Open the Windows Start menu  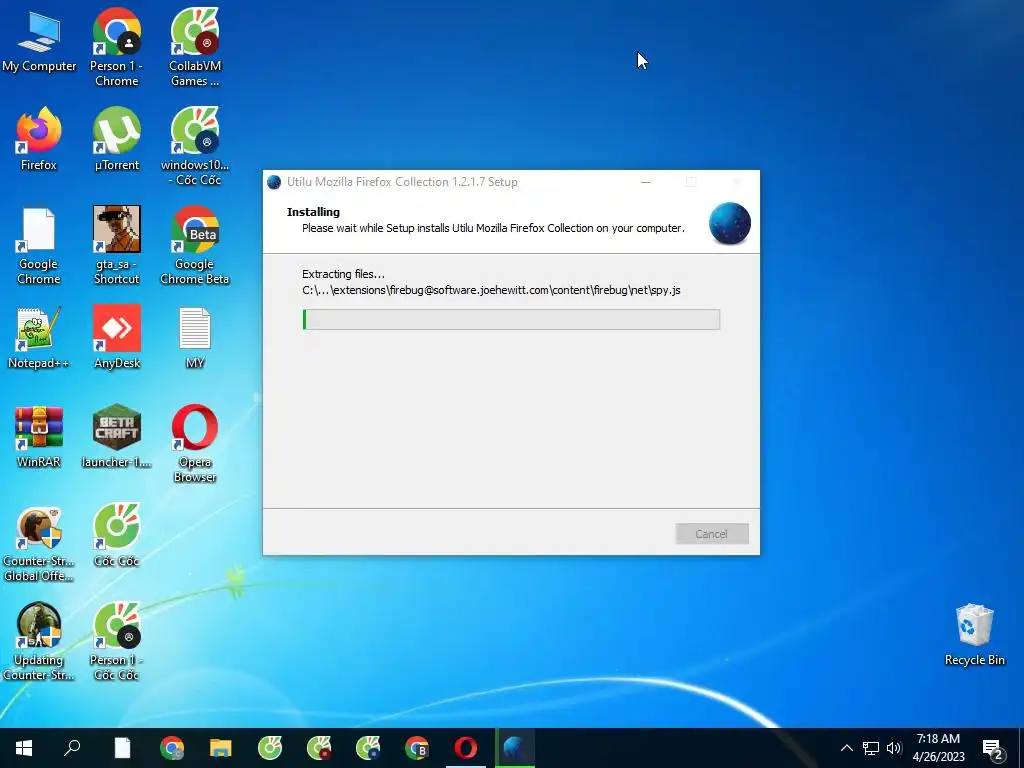pyautogui.click(x=24, y=748)
